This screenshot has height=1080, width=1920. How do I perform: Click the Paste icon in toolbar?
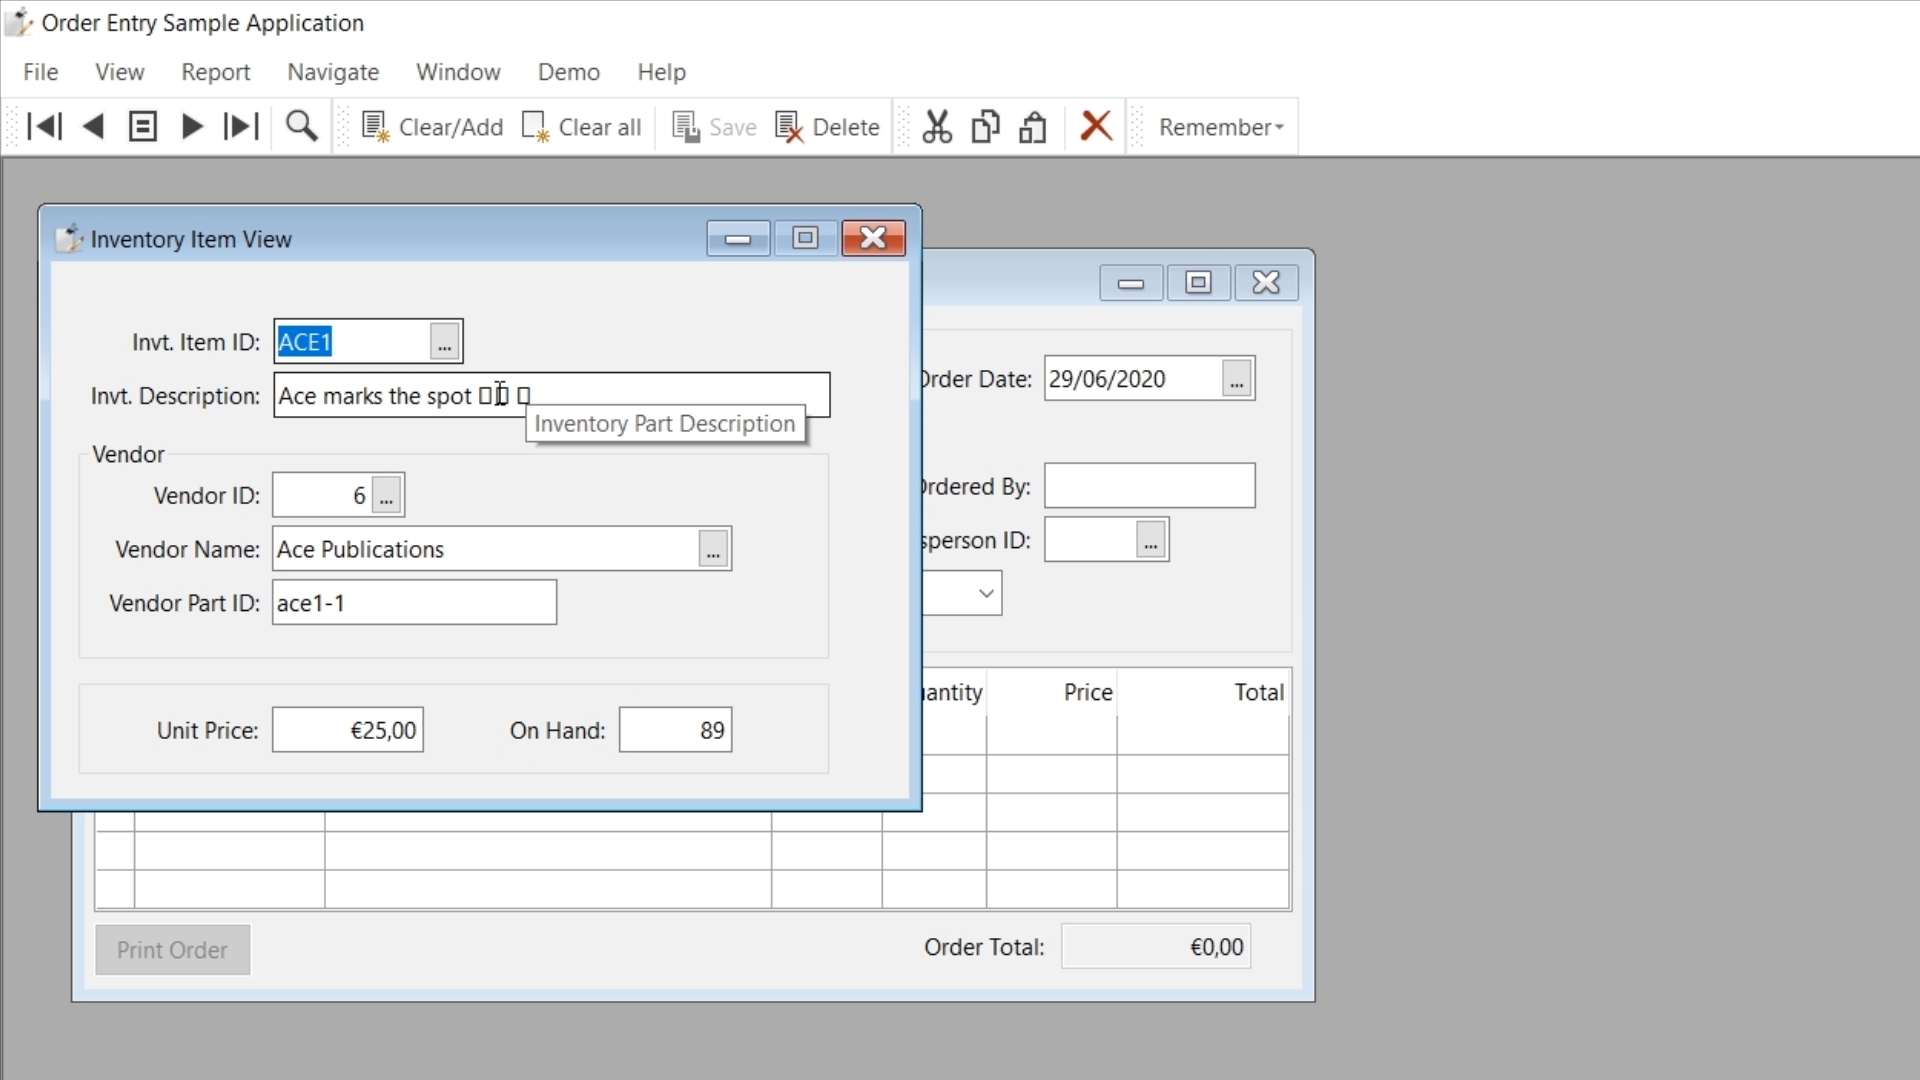[x=1033, y=127]
